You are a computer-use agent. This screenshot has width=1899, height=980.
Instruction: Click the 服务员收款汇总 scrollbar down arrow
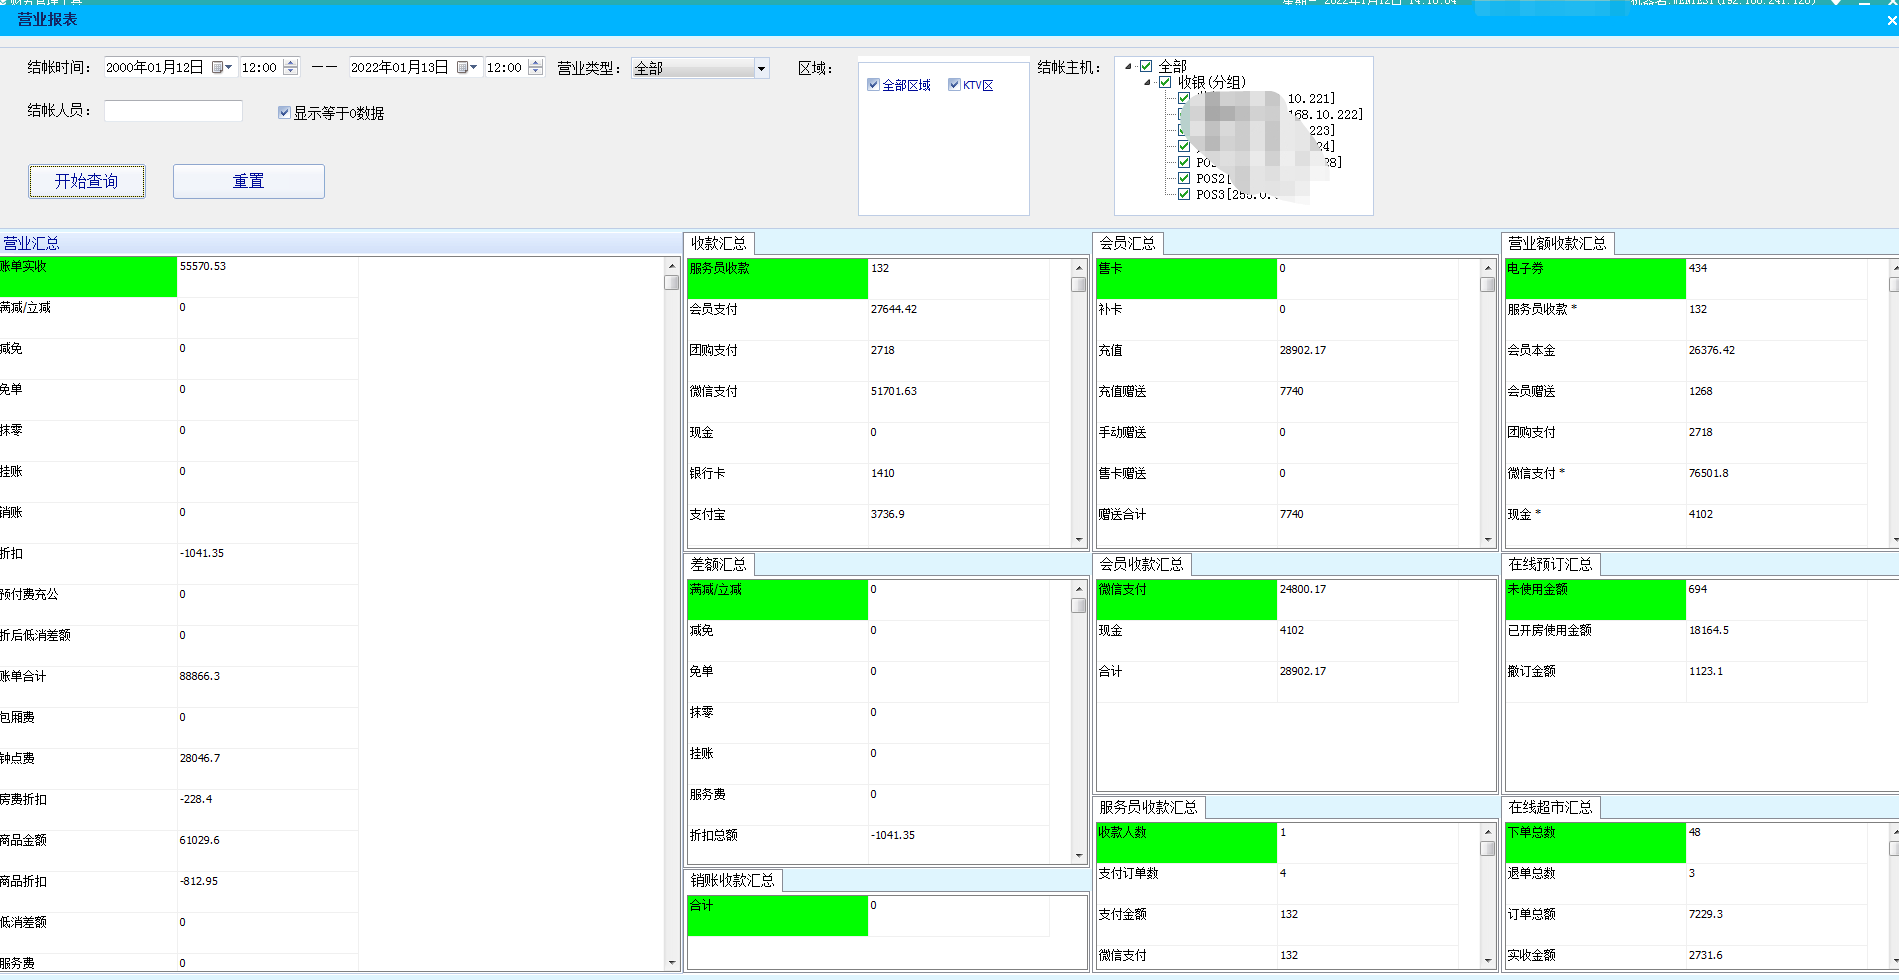[1488, 961]
